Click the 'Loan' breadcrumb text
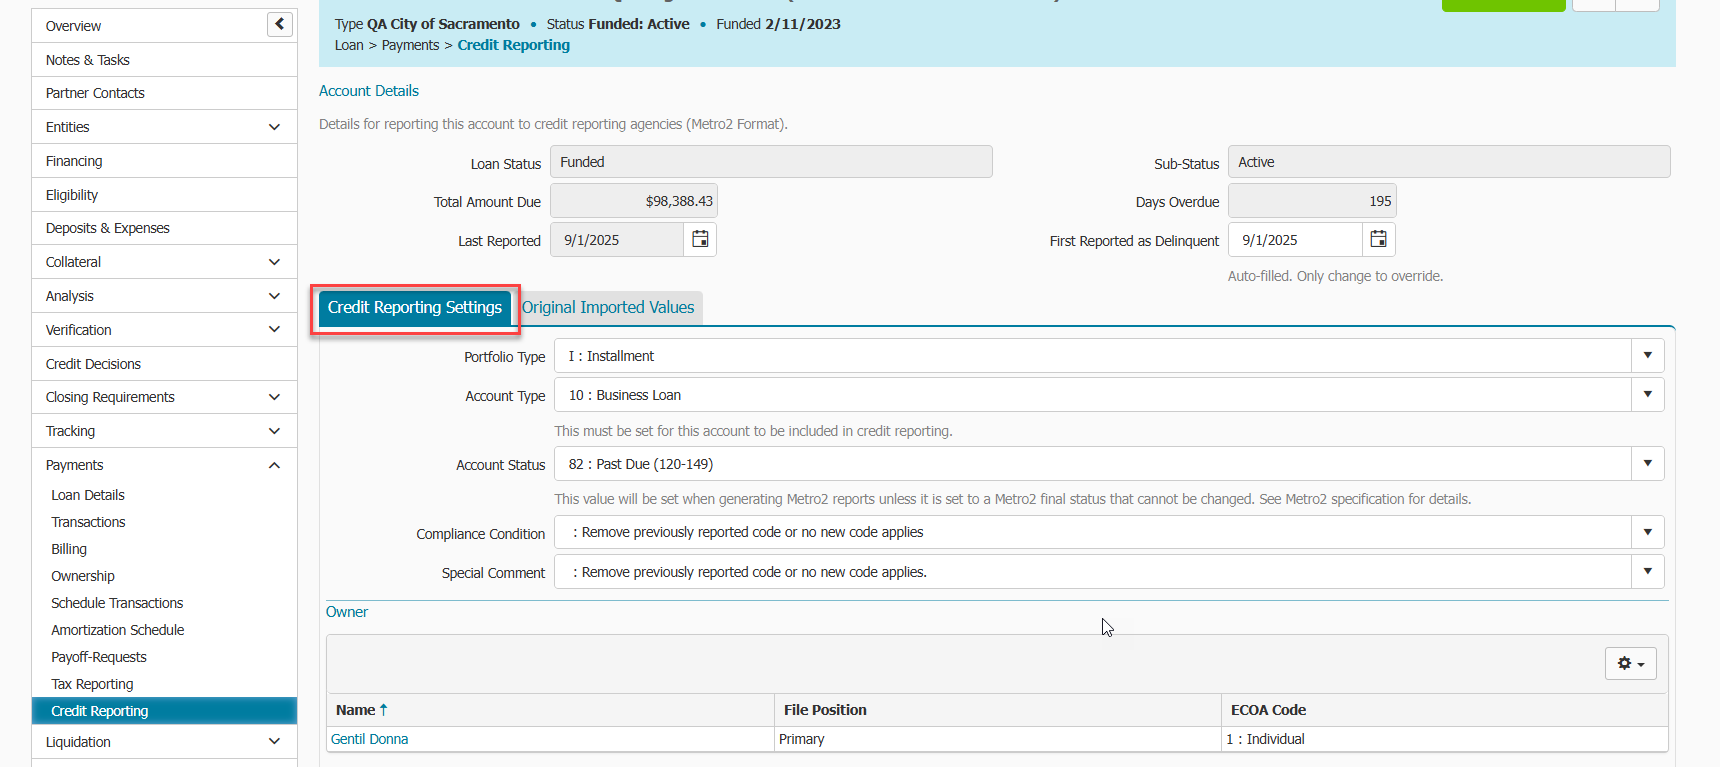This screenshot has height=767, width=1720. click(349, 45)
